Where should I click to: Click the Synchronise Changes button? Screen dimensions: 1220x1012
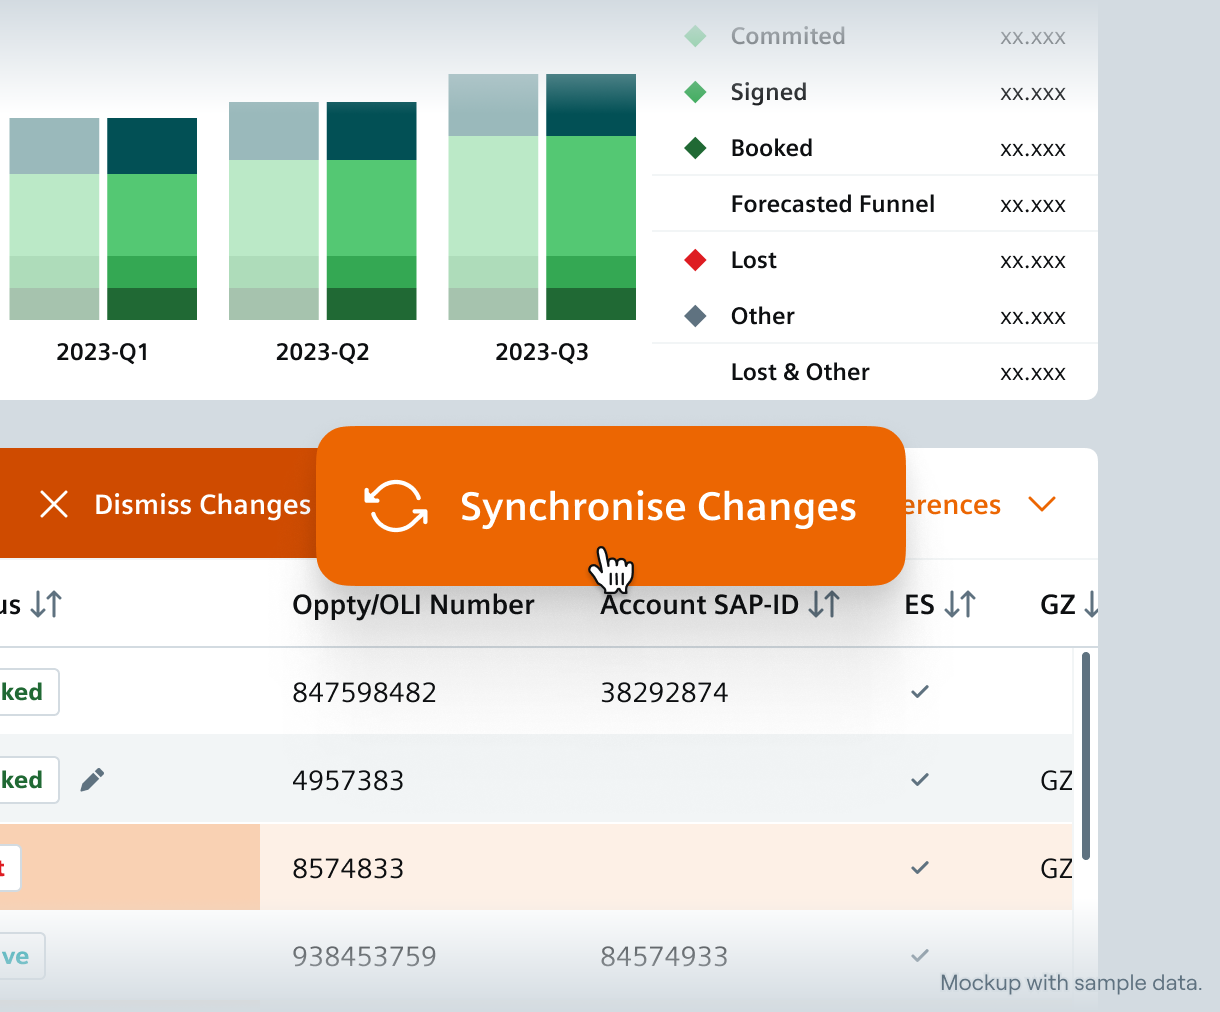coord(611,506)
